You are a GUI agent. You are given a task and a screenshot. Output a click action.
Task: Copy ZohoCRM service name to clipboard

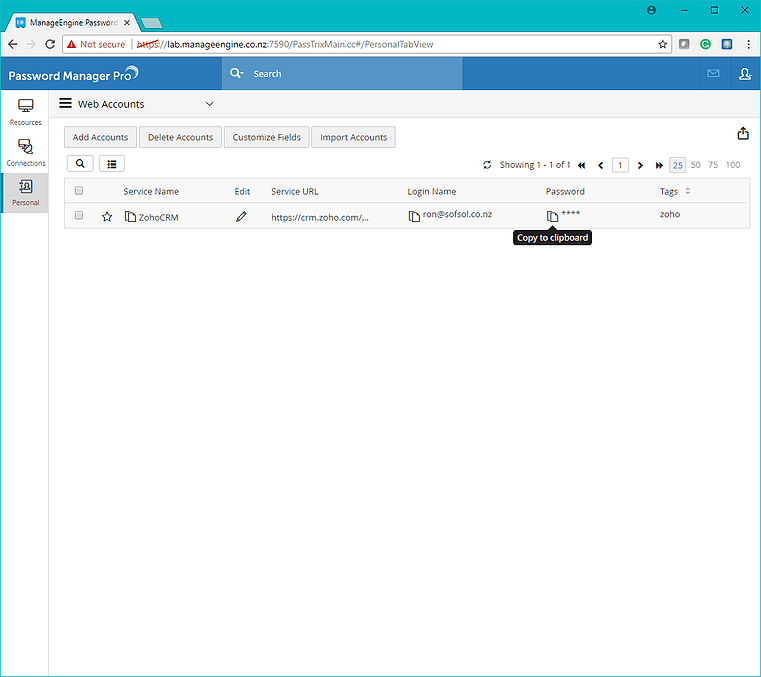tap(130, 216)
